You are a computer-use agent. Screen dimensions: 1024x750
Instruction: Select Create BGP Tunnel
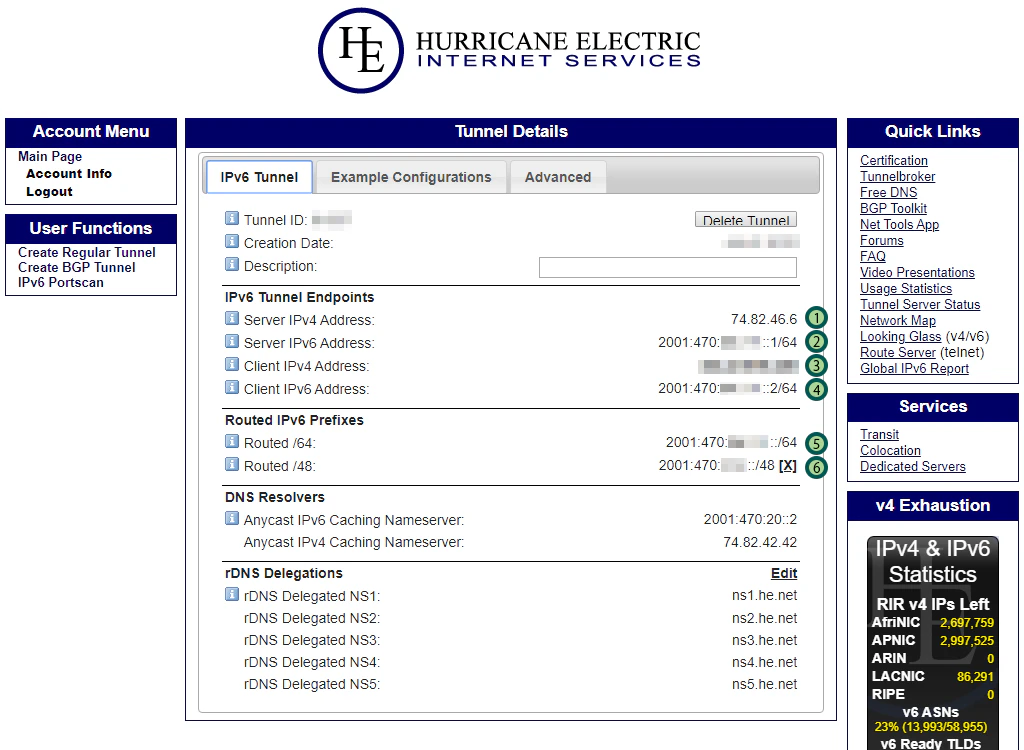[77, 267]
